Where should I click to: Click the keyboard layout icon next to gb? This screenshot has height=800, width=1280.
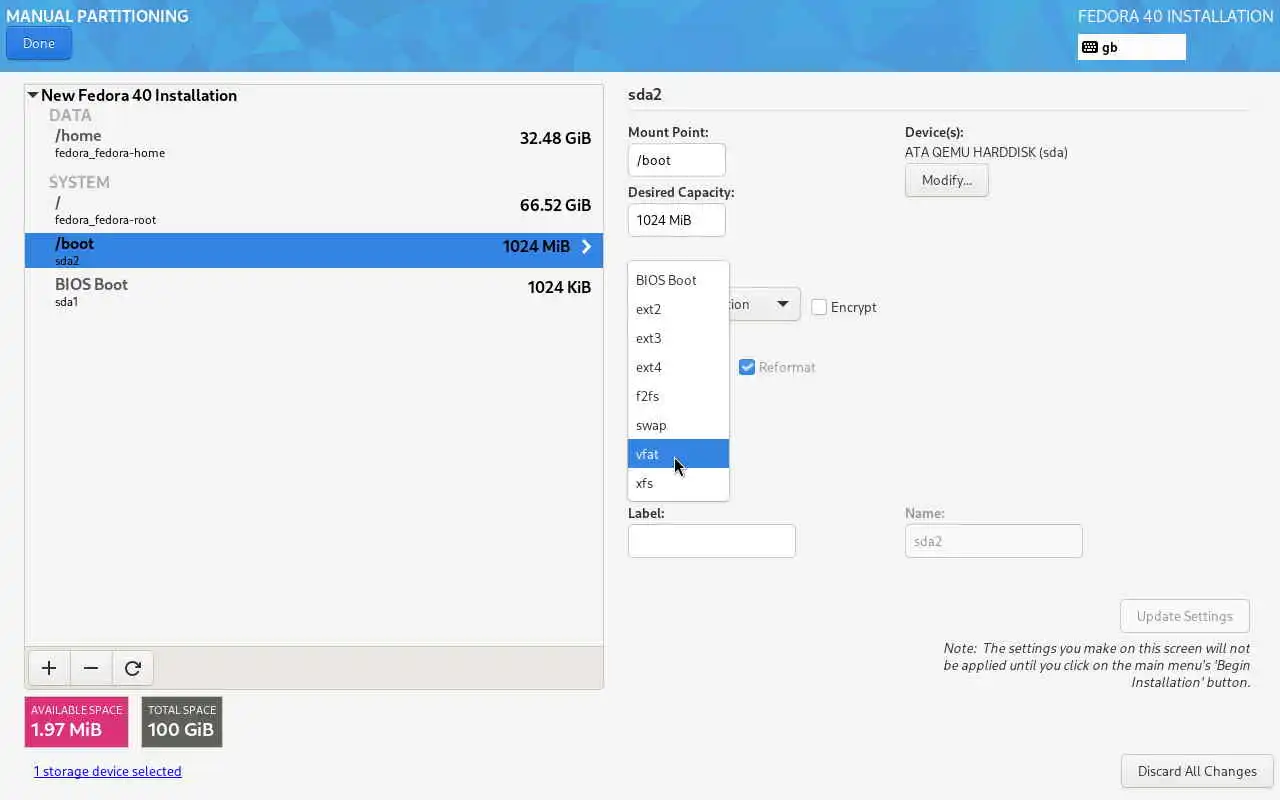1090,47
